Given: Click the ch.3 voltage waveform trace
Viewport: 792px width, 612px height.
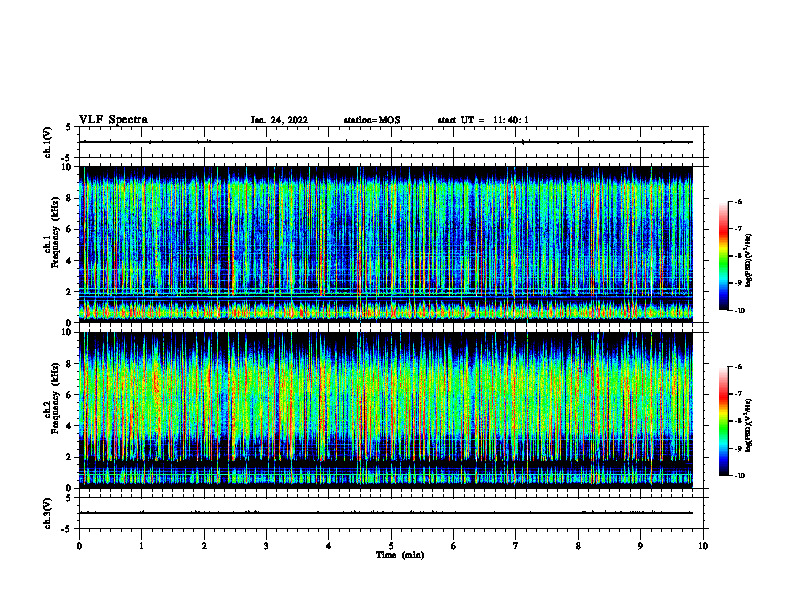Looking at the screenshot, I should [x=386, y=513].
